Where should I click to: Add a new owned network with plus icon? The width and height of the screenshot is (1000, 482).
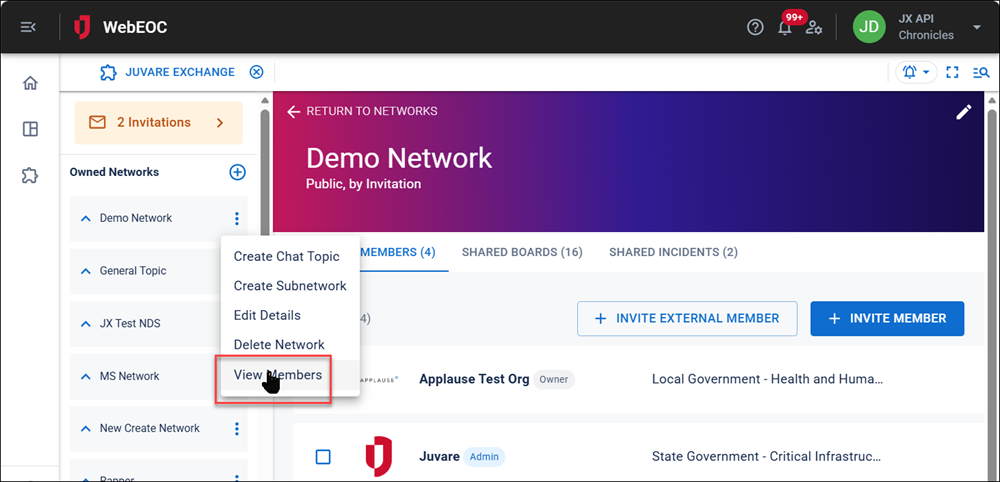click(x=237, y=172)
